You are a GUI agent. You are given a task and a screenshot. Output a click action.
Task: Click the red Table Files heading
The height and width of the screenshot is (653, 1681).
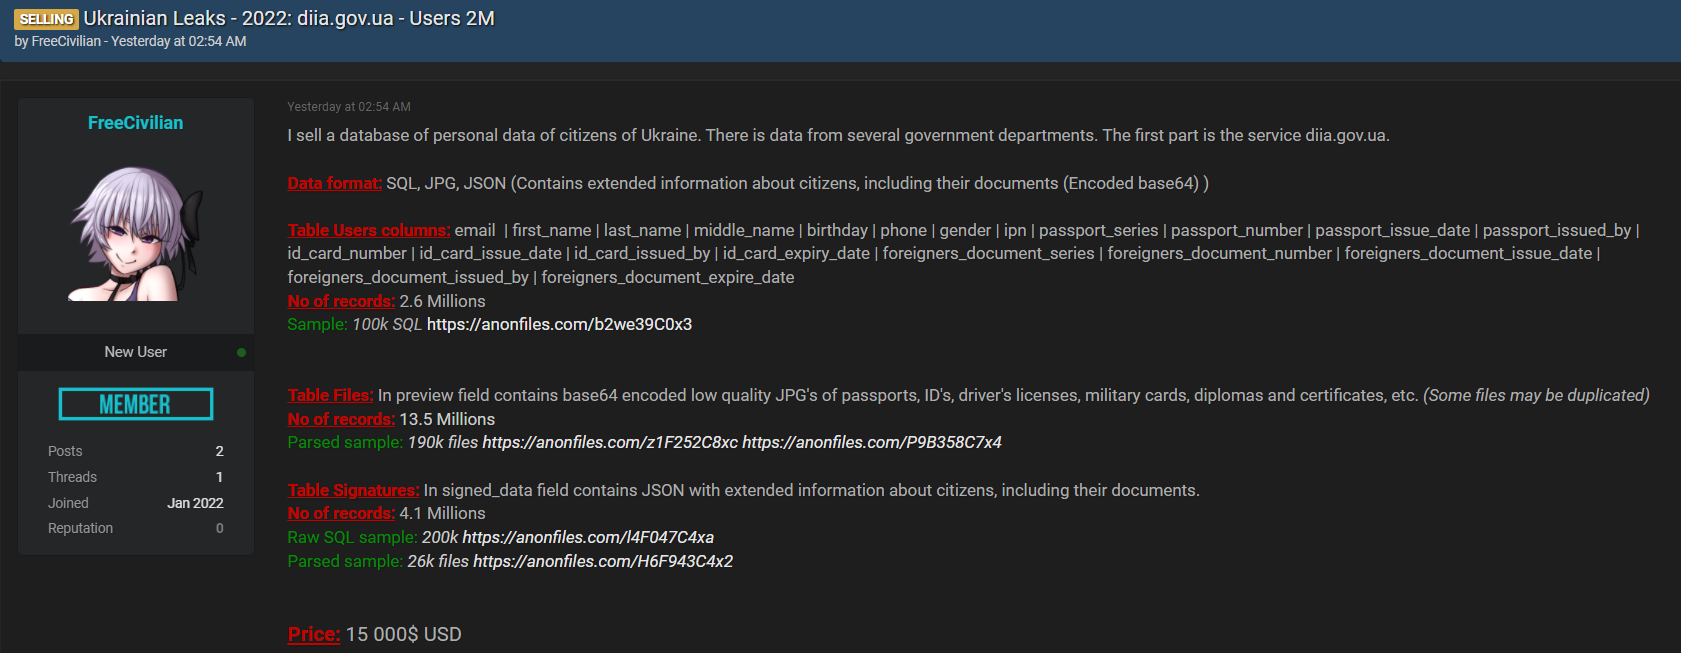[330, 395]
